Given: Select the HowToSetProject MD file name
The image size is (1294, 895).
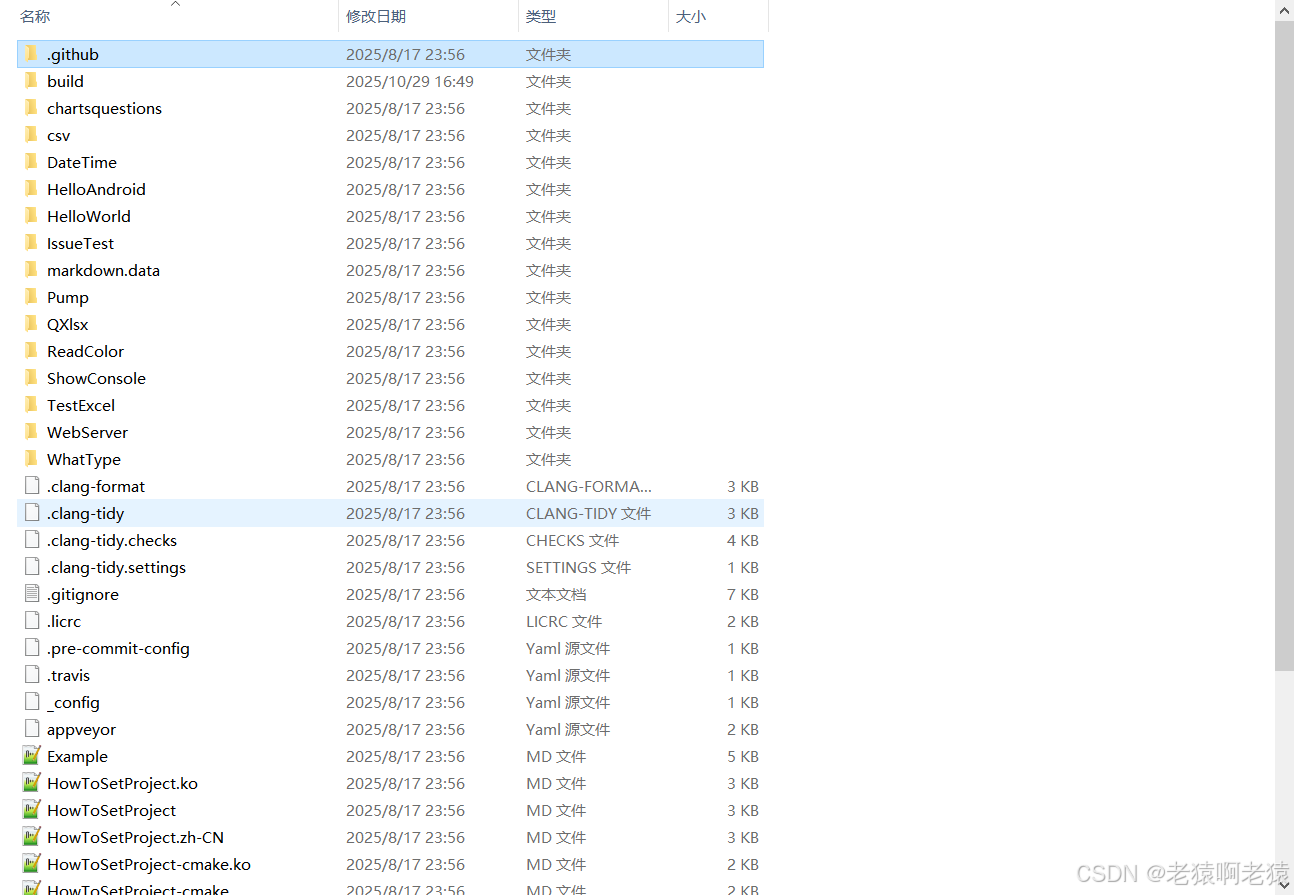Looking at the screenshot, I should (x=112, y=810).
